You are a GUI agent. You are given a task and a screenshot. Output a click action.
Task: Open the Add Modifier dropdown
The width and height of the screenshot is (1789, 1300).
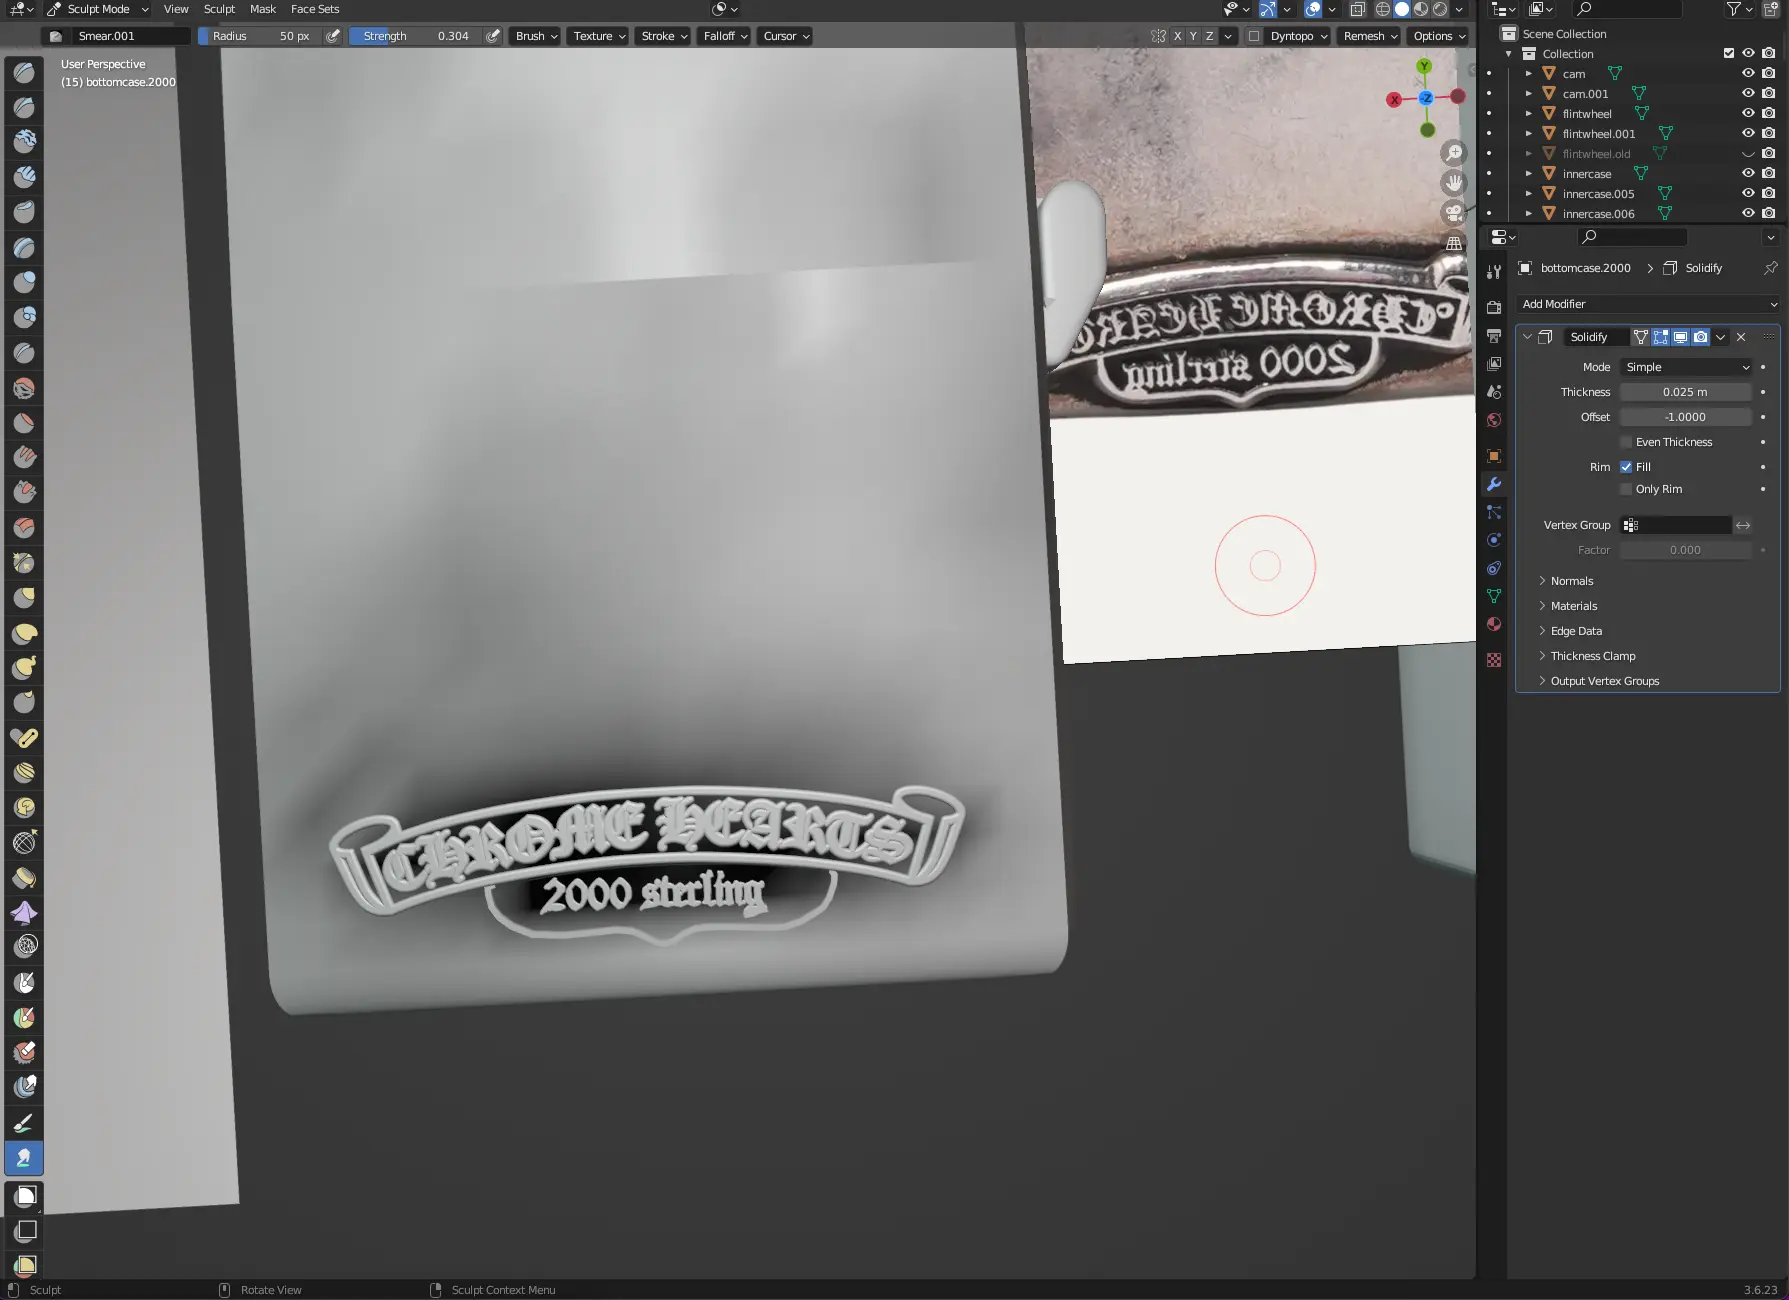point(1648,304)
